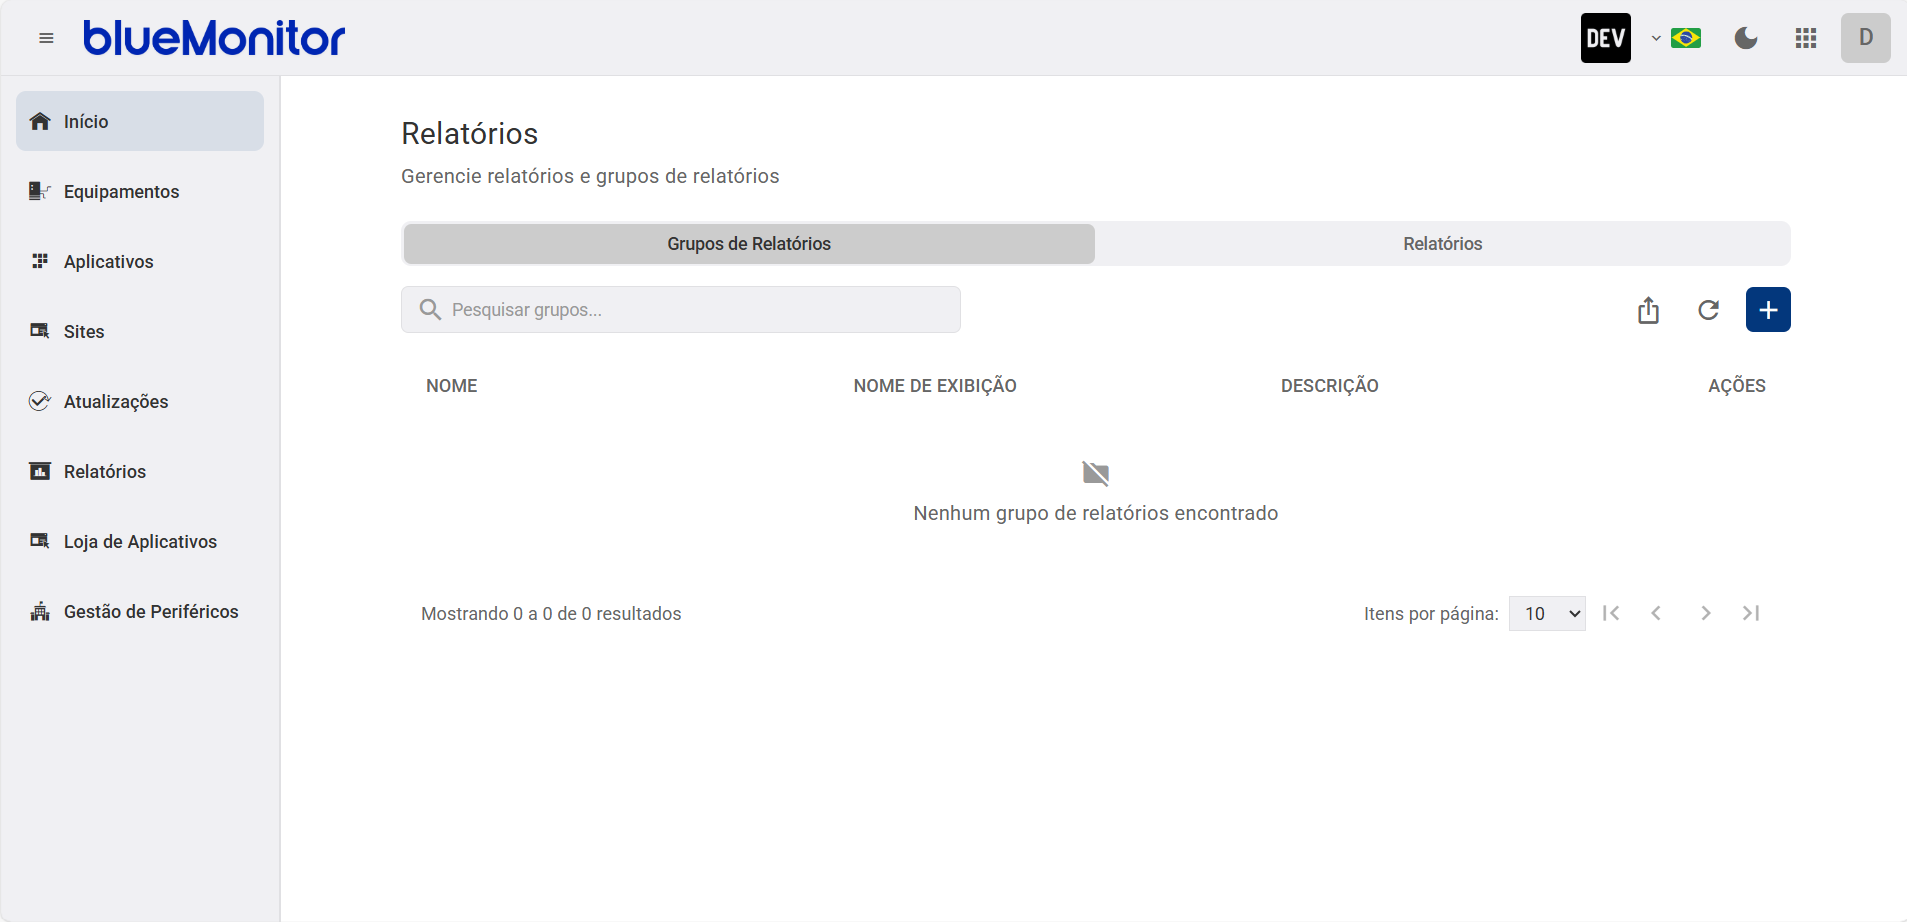The image size is (1907, 922).
Task: Go to the first page
Action: [1611, 613]
